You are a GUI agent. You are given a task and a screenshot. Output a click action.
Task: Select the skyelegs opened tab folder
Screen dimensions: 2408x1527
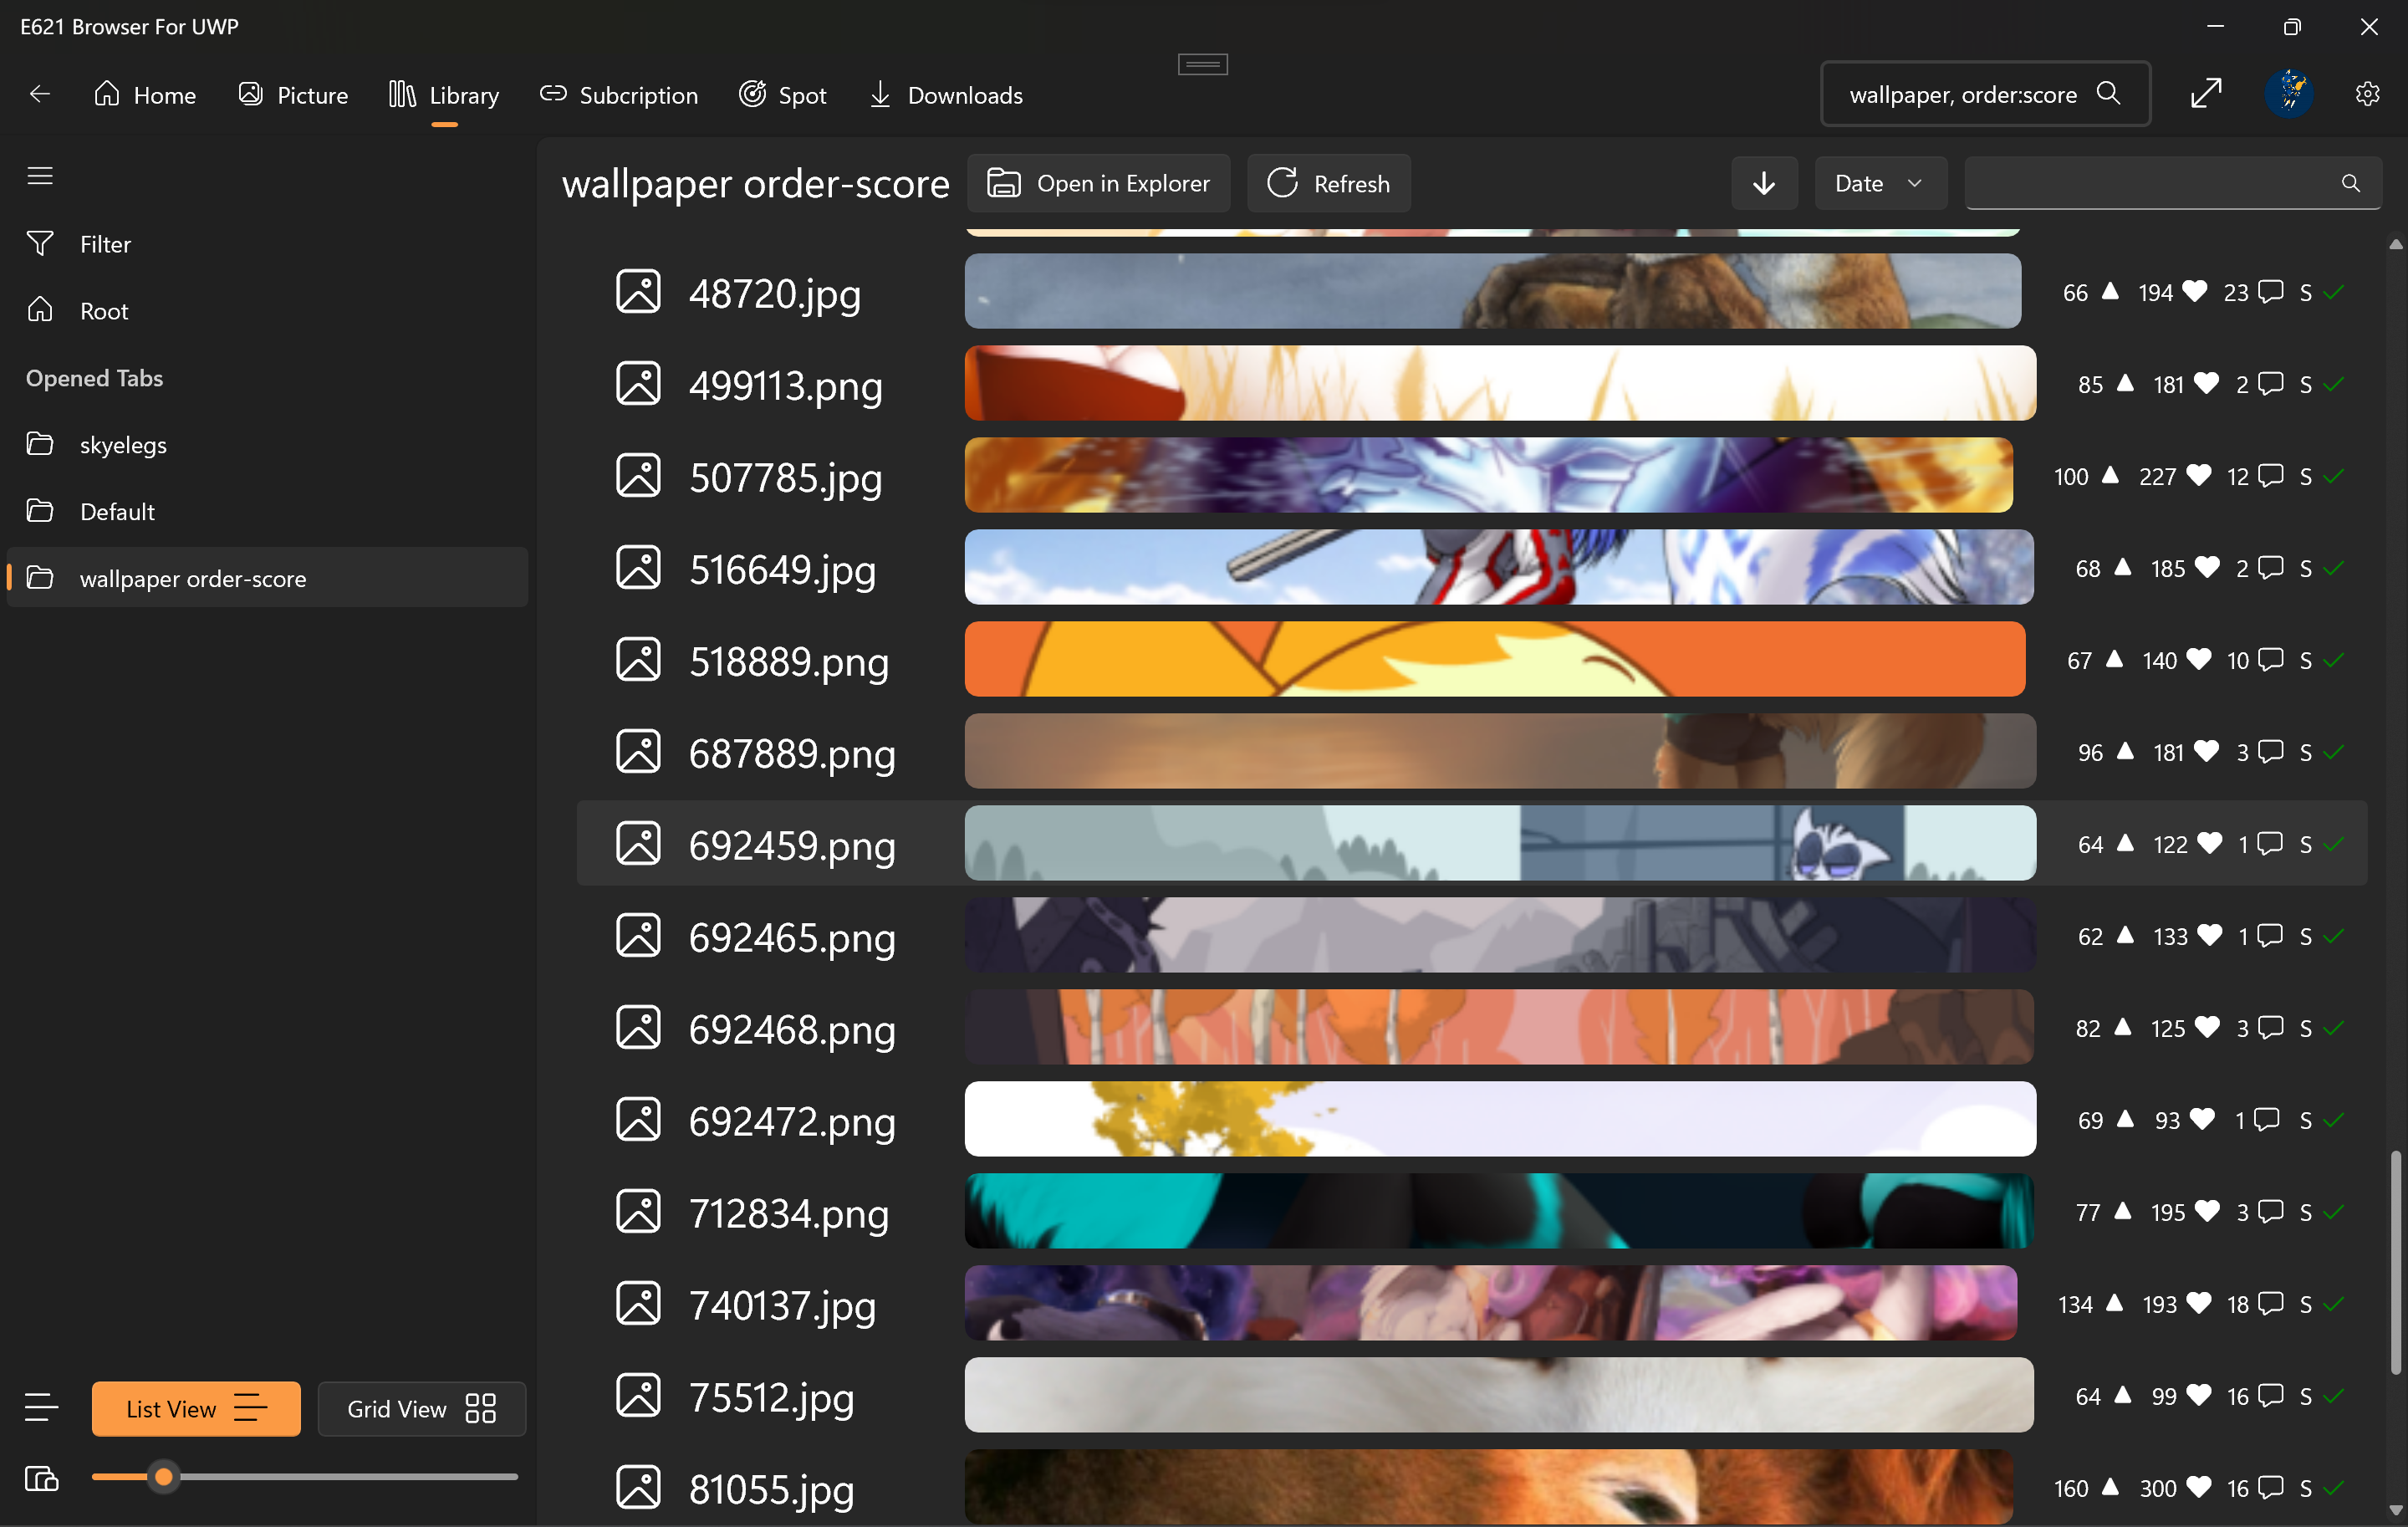pos(123,445)
